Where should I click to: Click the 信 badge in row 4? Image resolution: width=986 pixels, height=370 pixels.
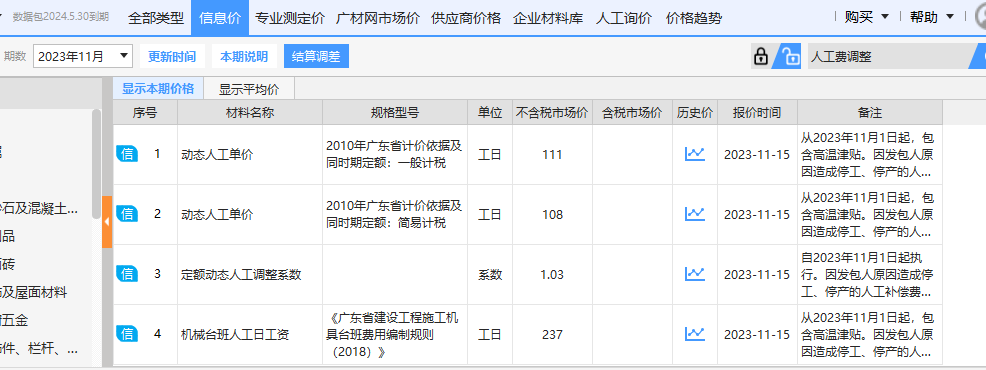coord(127,334)
